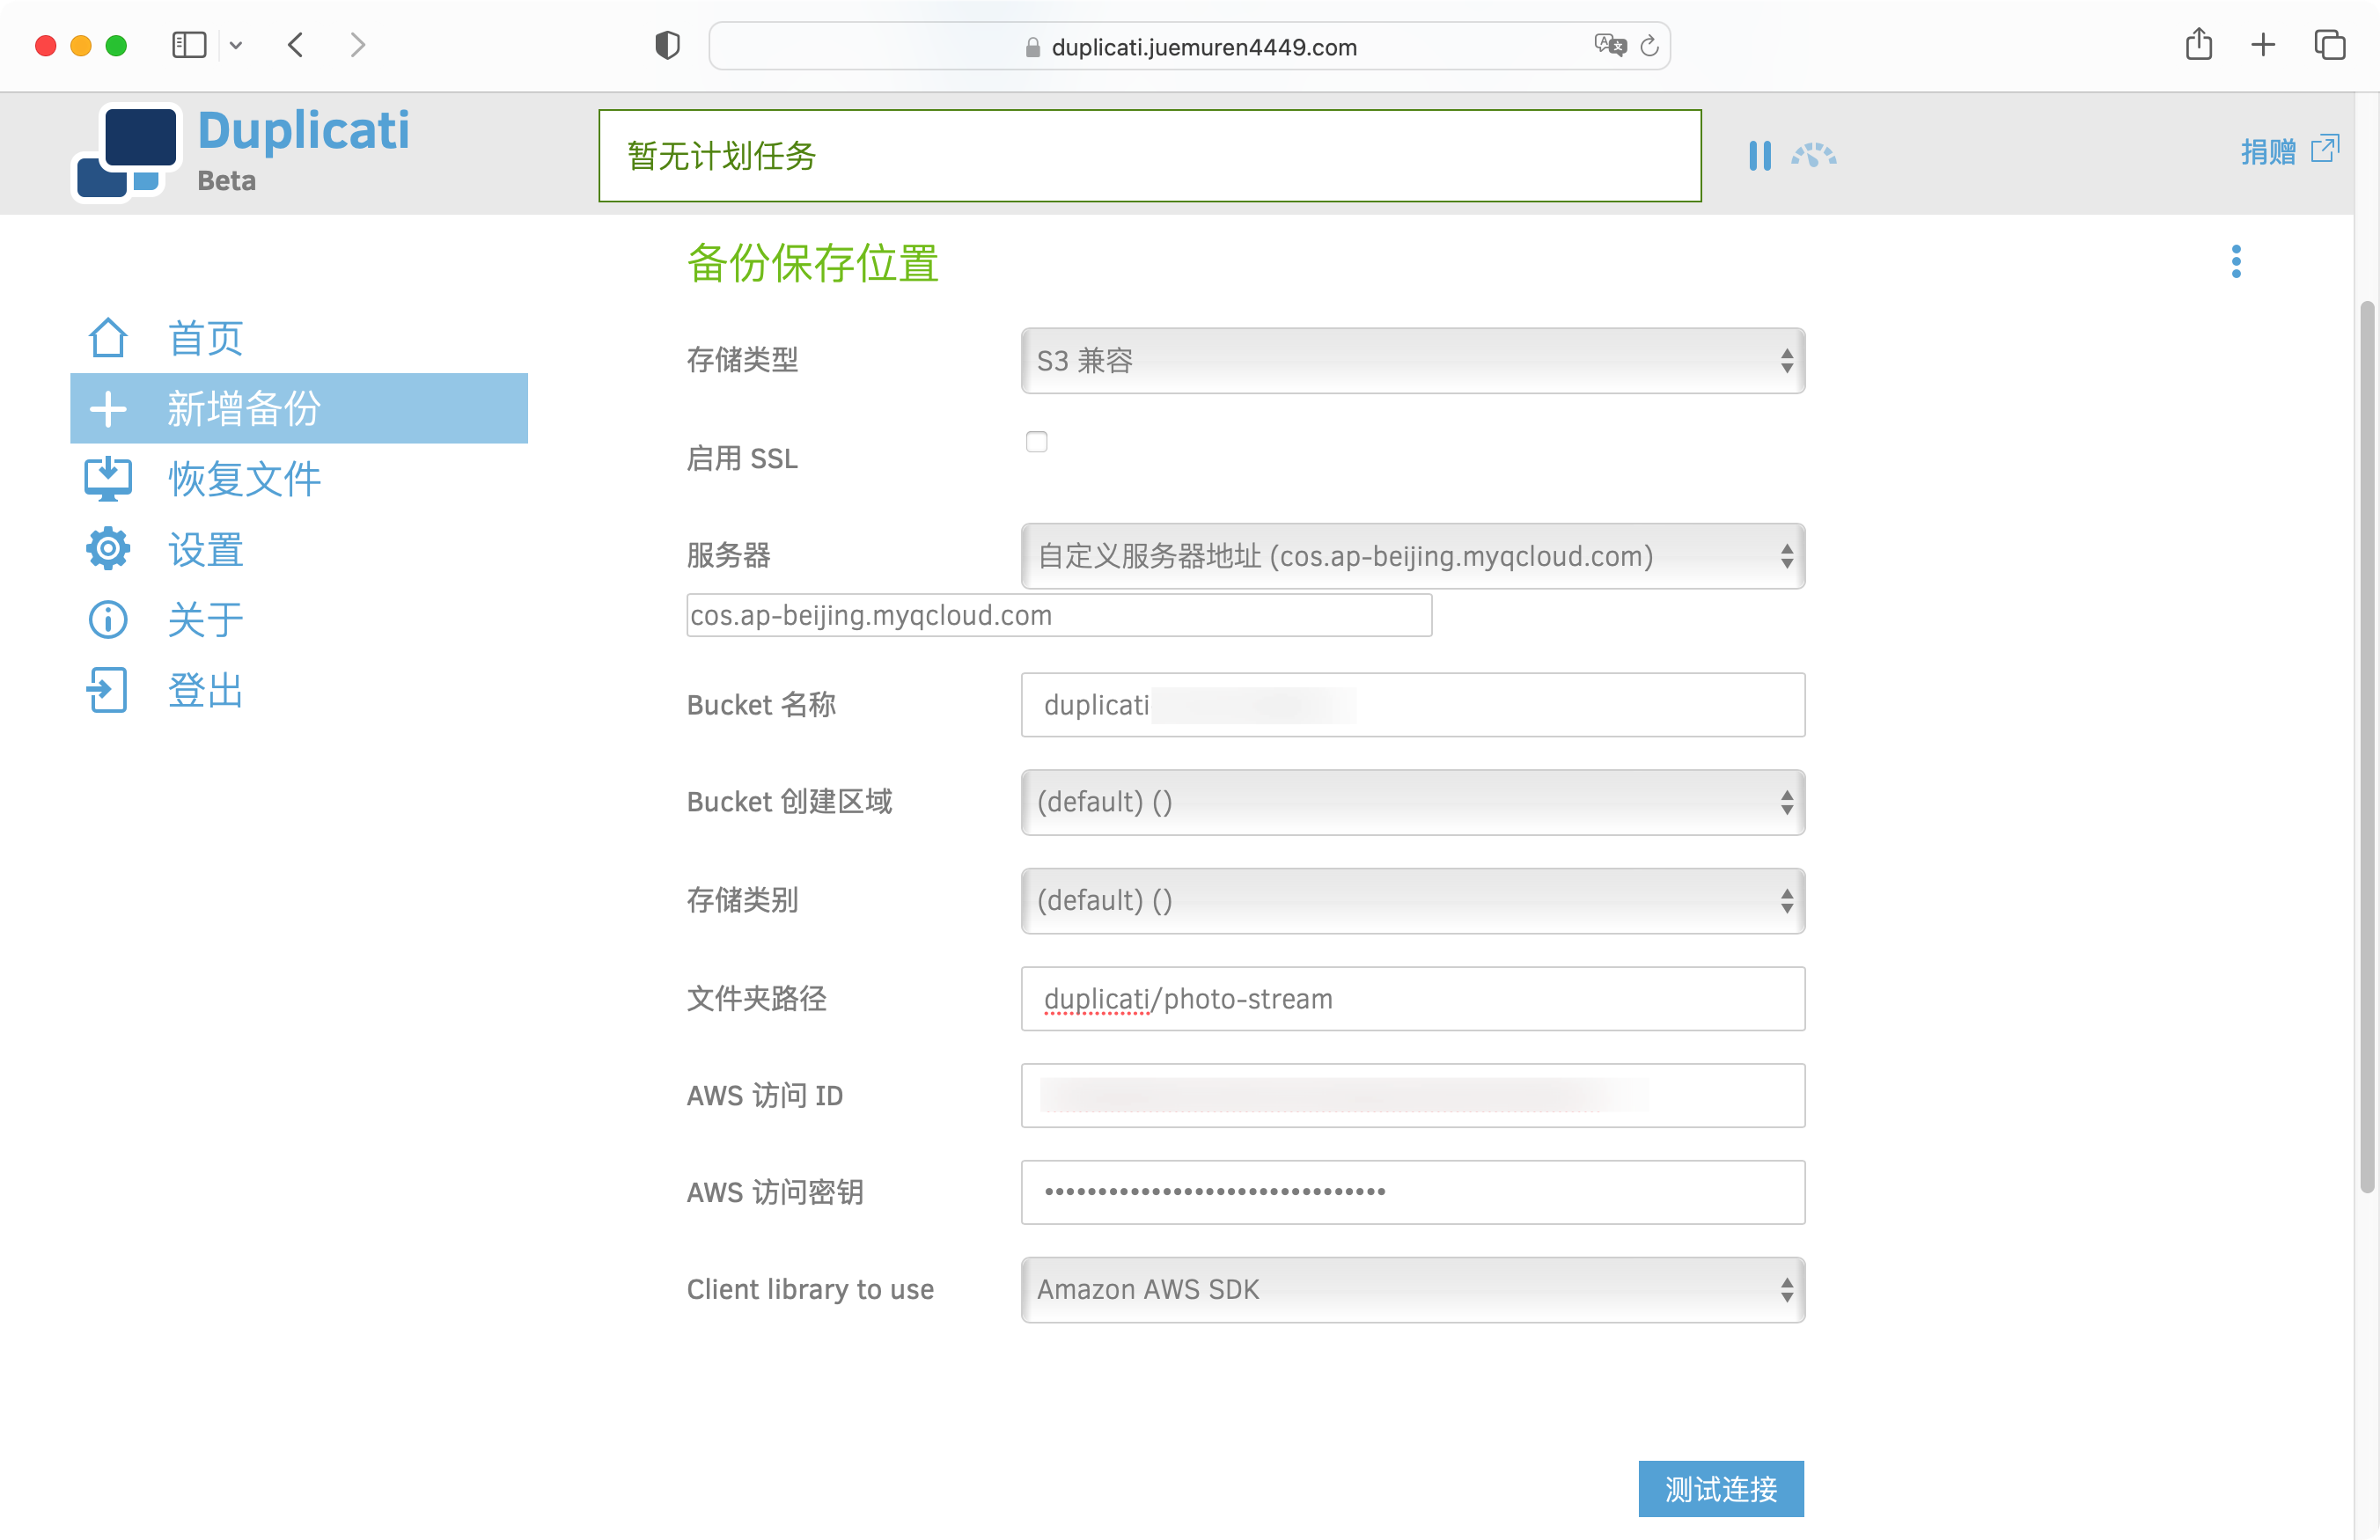Click the cos.ap-beijing.myqcloud.com server address field
This screenshot has width=2380, height=1540.
point(1059,615)
